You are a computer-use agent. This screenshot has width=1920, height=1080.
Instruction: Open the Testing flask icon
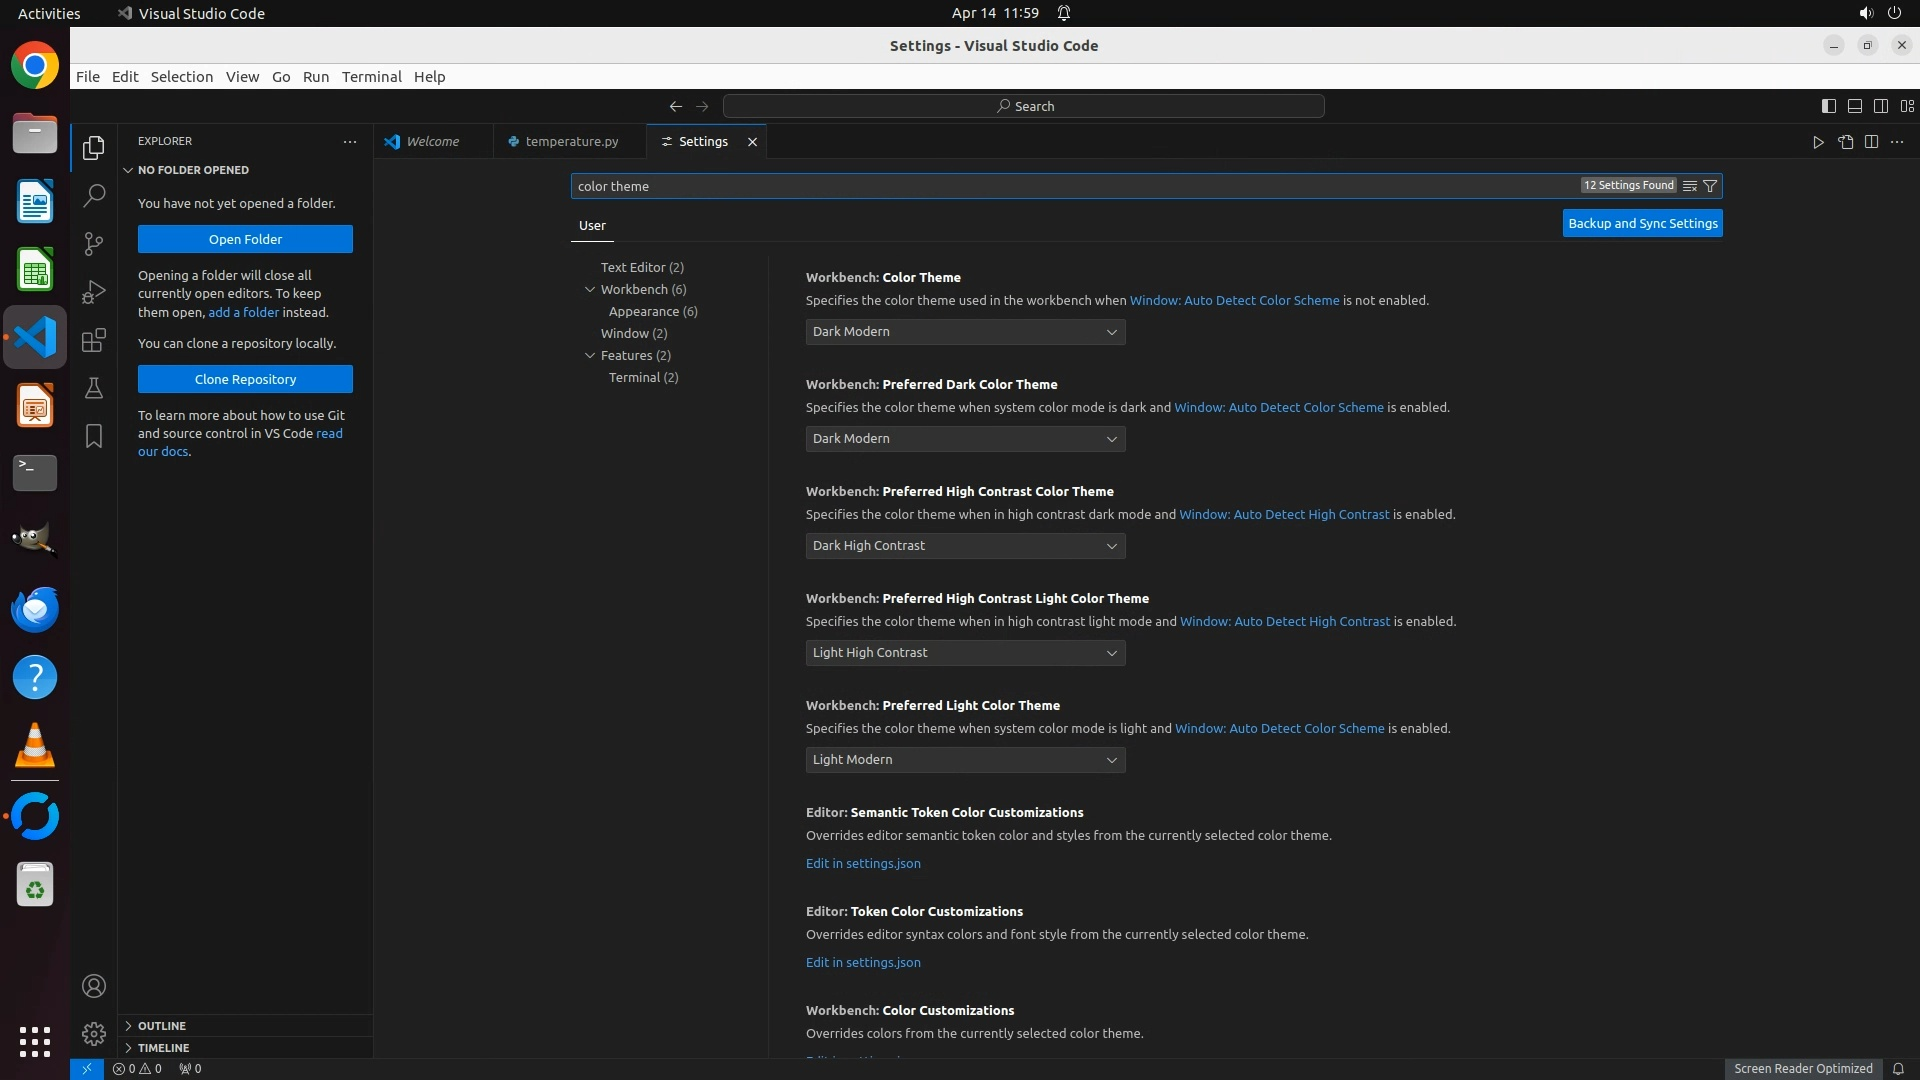[94, 388]
